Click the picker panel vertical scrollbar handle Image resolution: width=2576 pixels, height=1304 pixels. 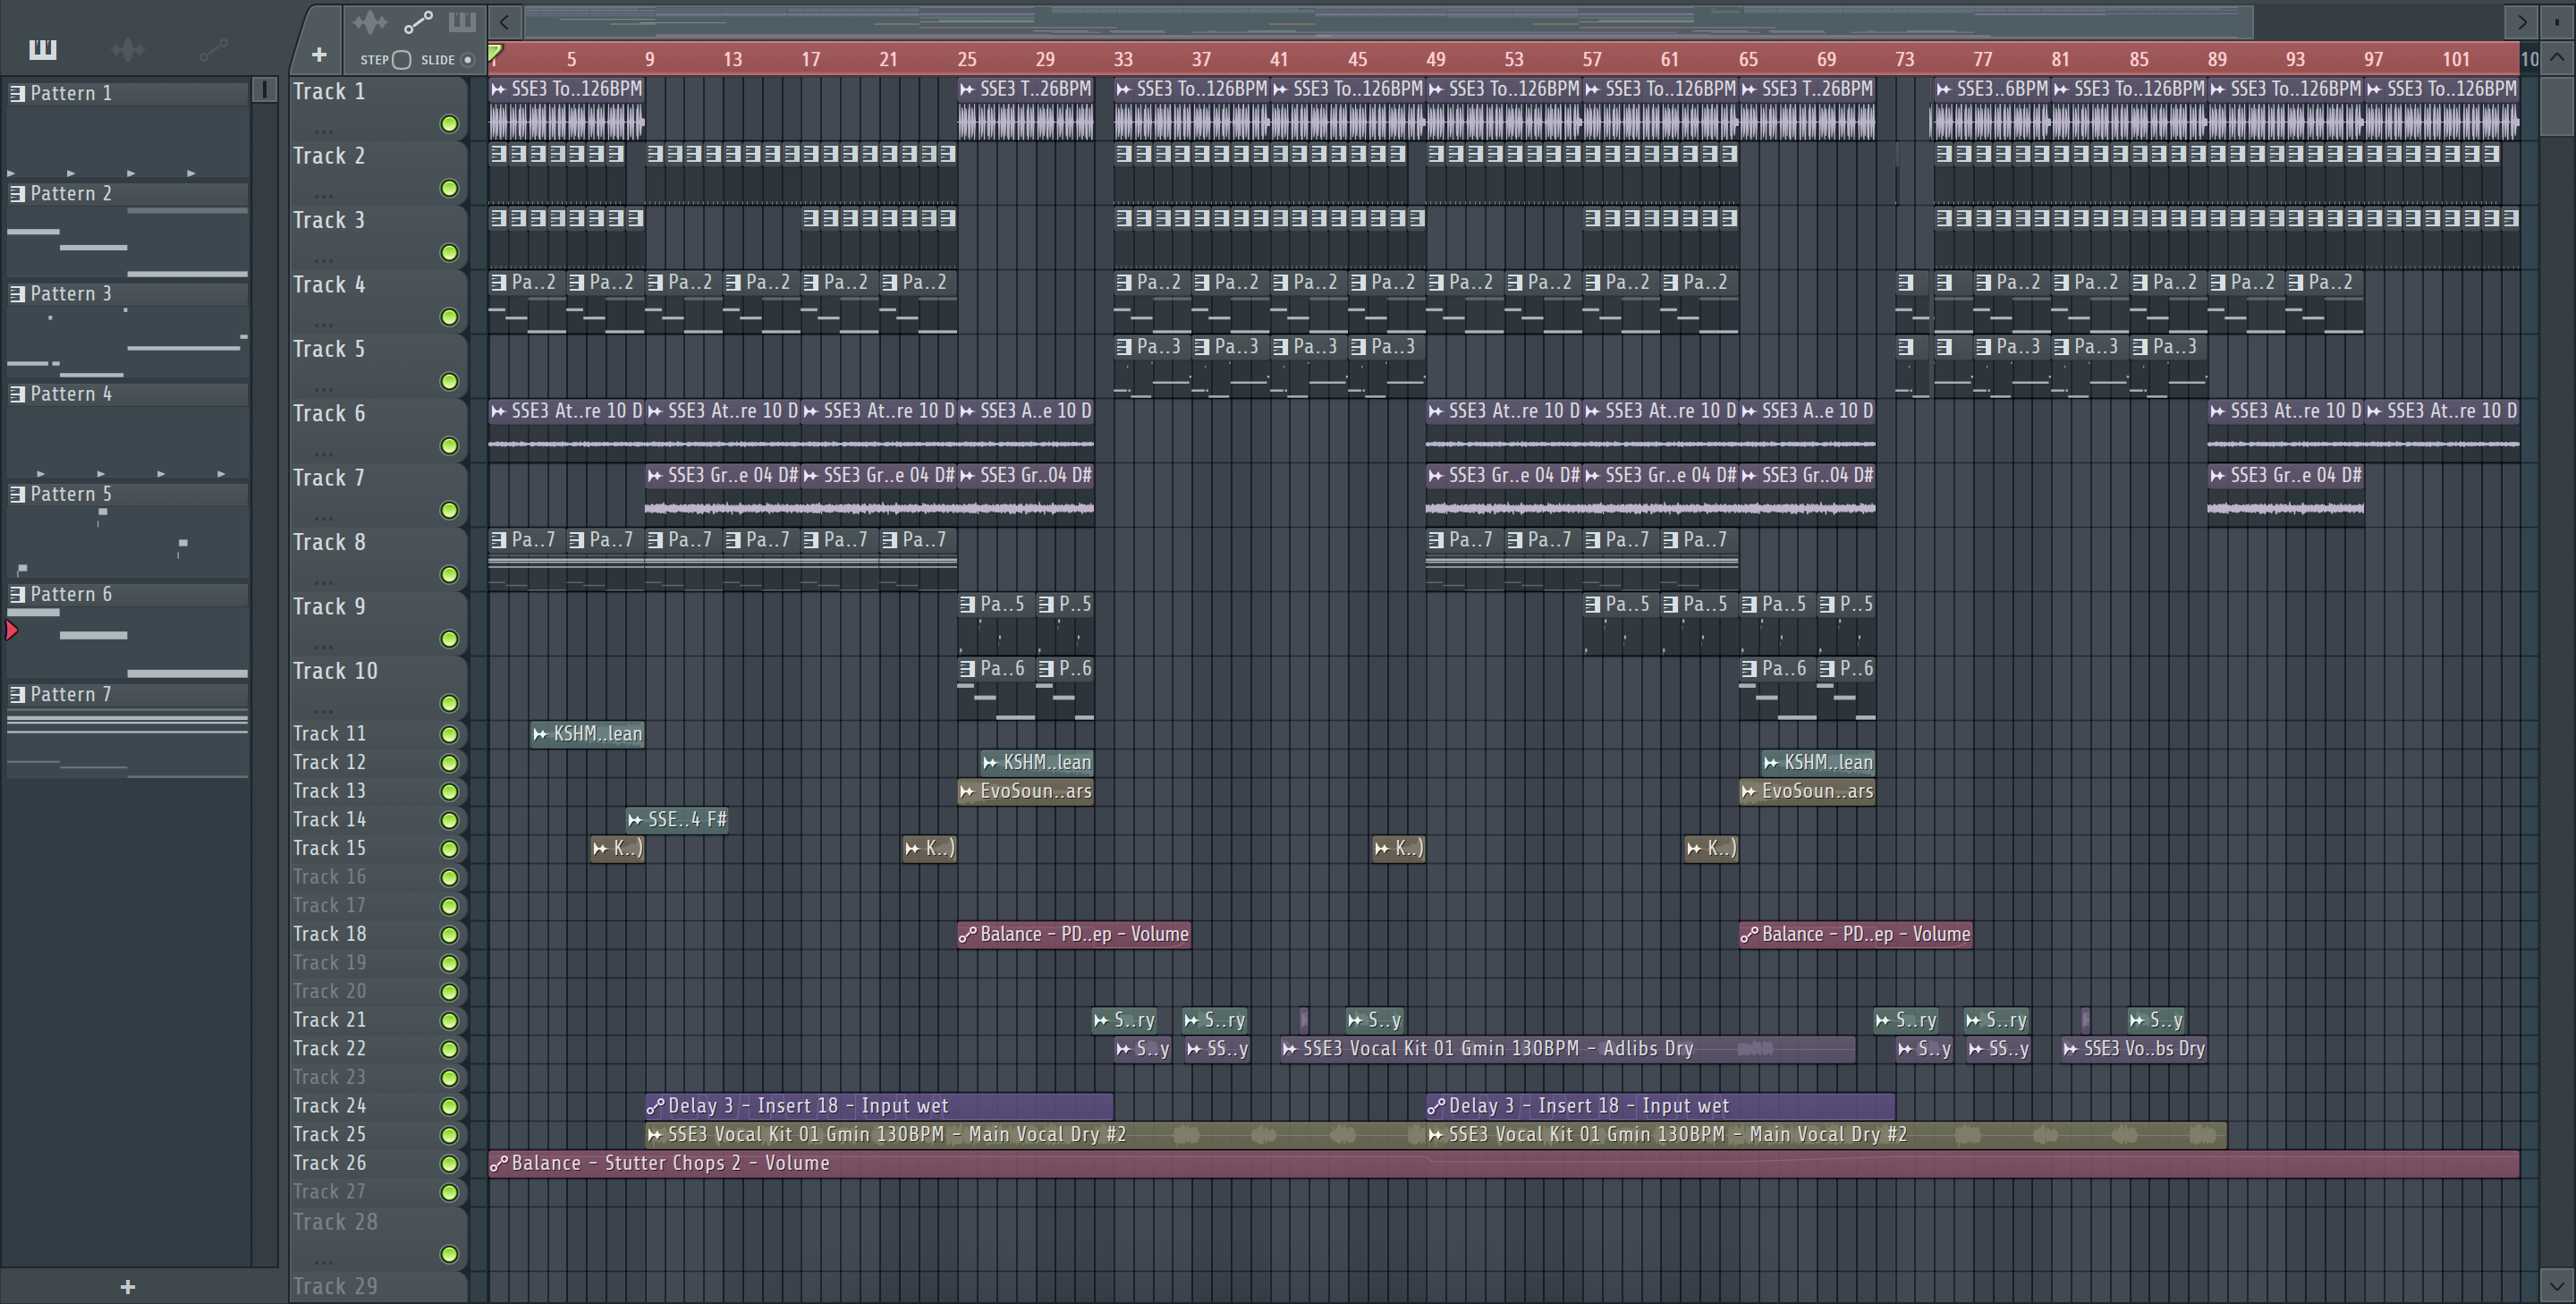point(264,90)
